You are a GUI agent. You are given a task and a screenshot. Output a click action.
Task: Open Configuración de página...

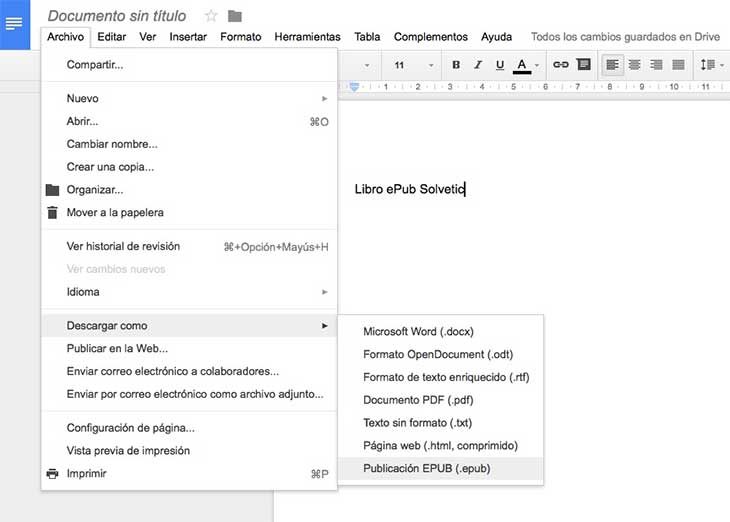[x=189, y=428]
